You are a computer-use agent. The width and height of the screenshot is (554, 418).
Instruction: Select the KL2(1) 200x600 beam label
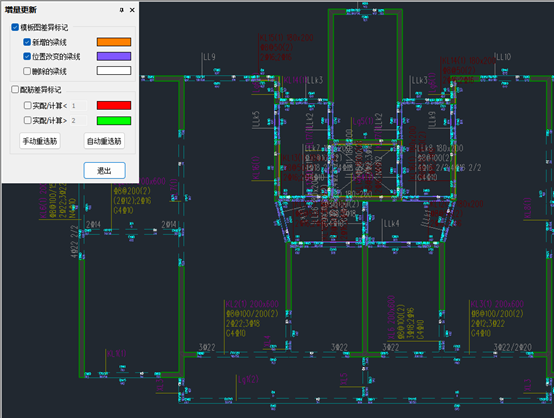pos(252,304)
